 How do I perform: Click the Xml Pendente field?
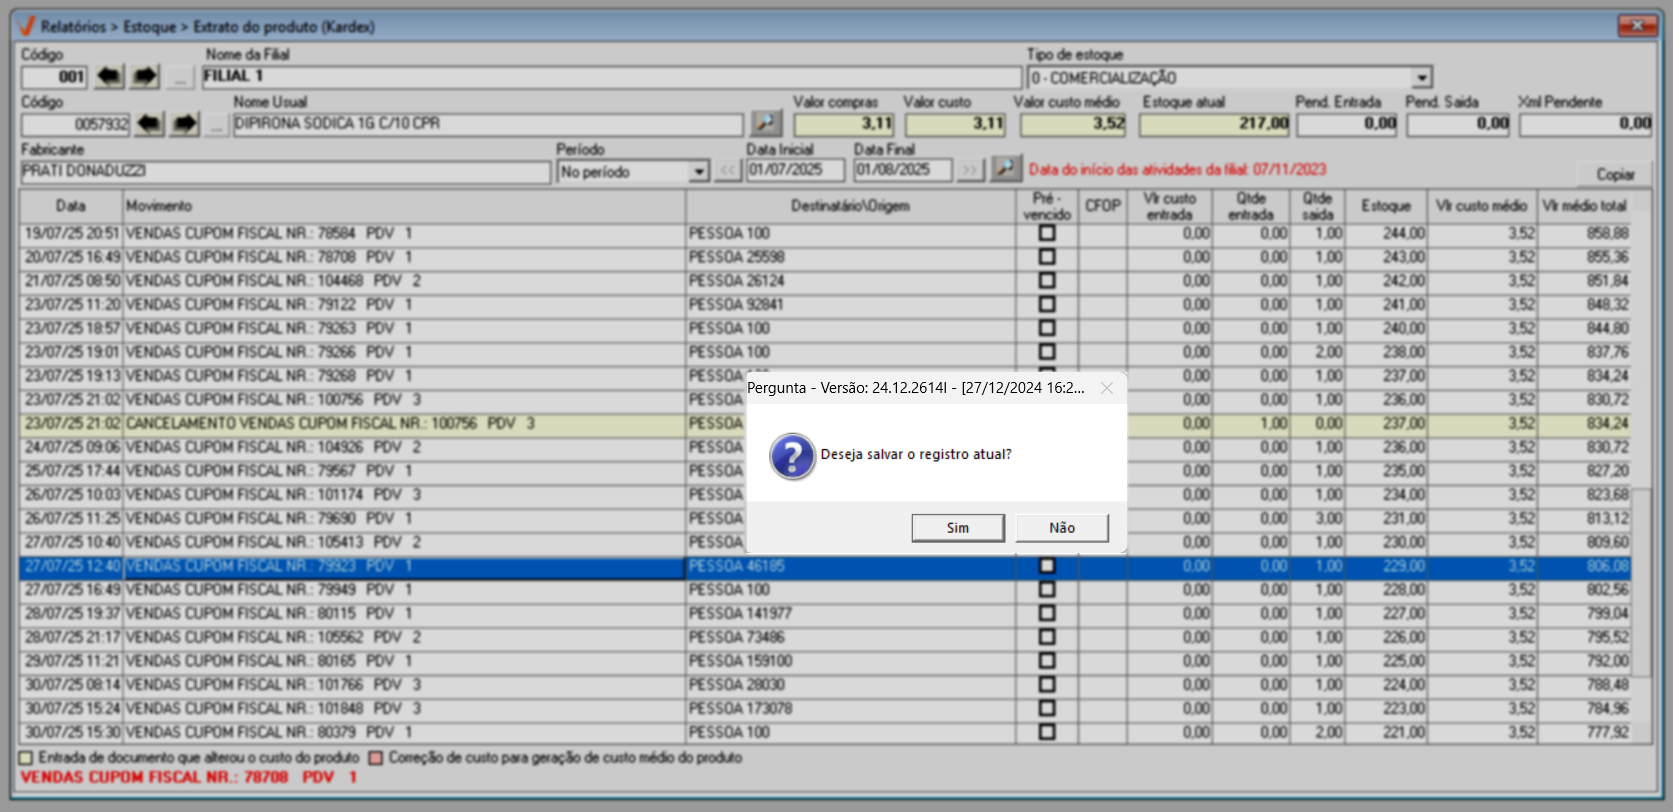tap(1586, 124)
